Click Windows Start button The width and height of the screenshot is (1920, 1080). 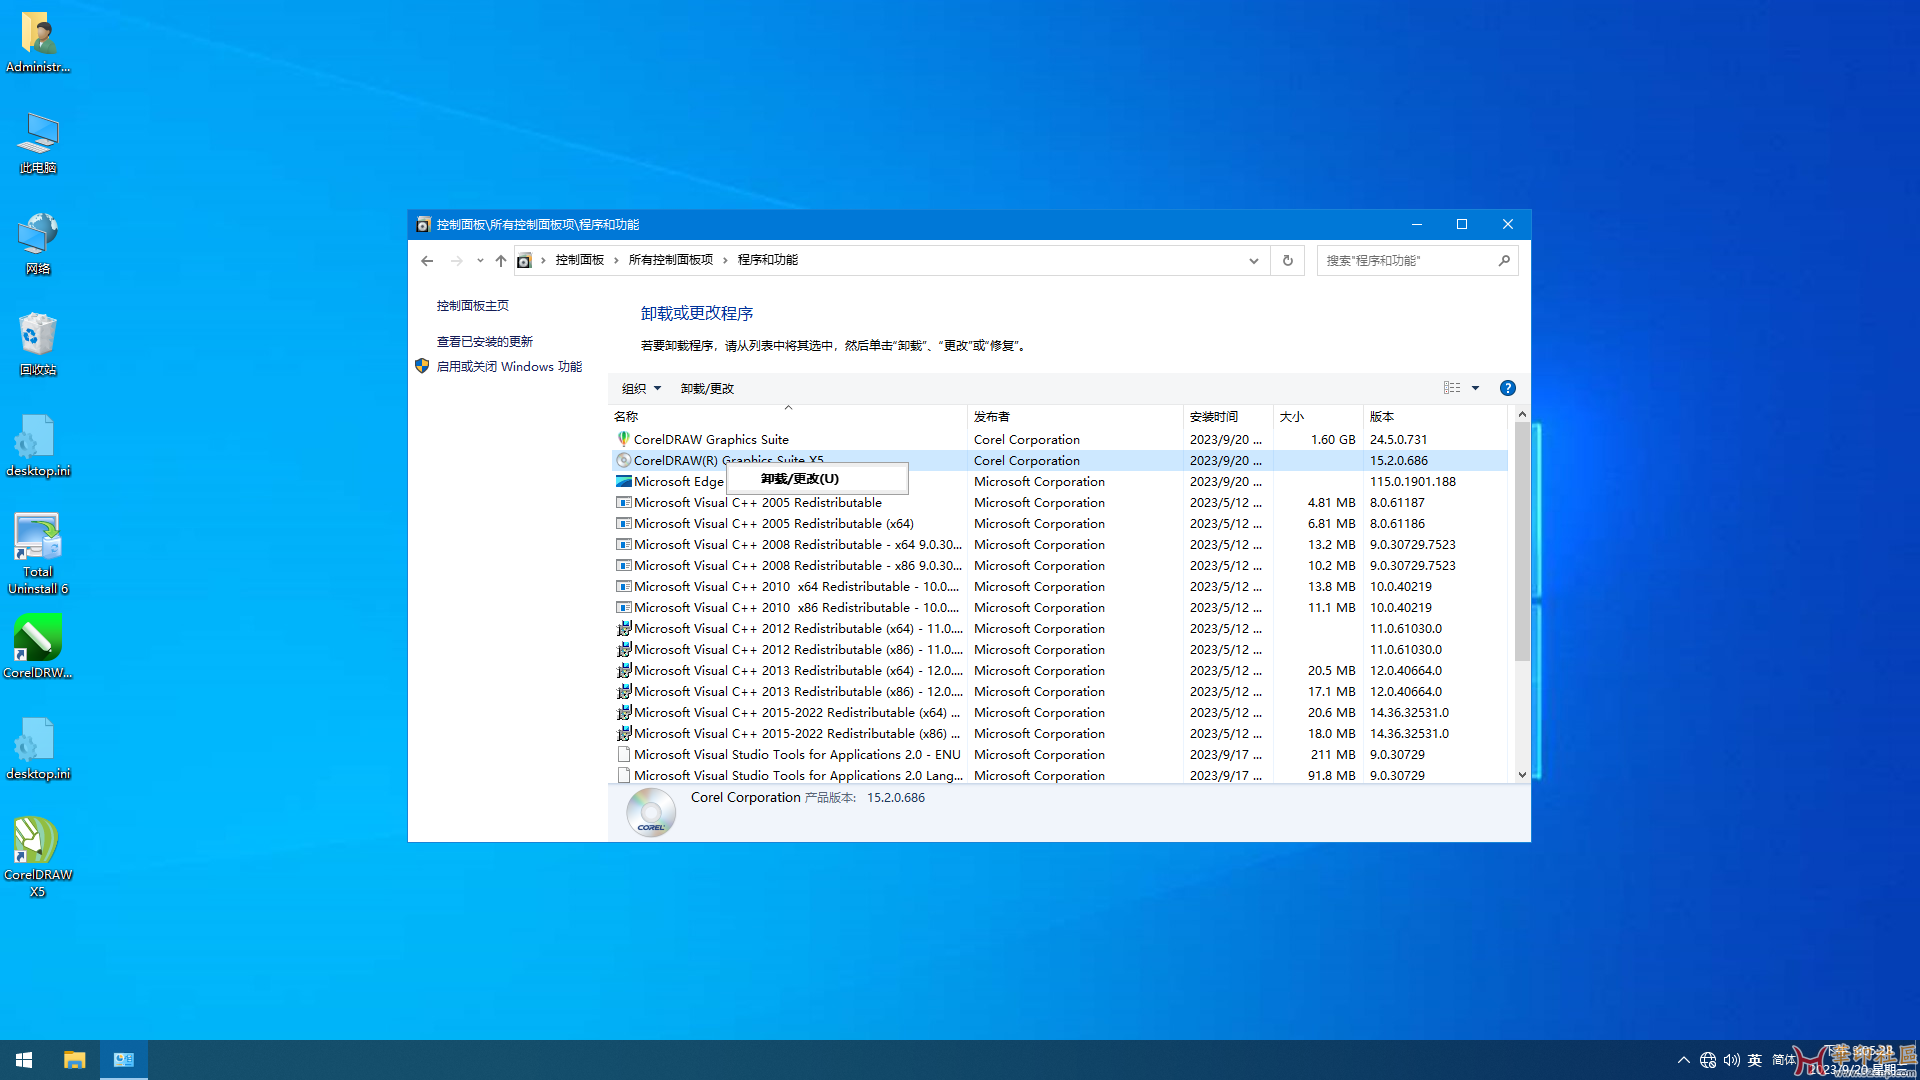point(24,1060)
